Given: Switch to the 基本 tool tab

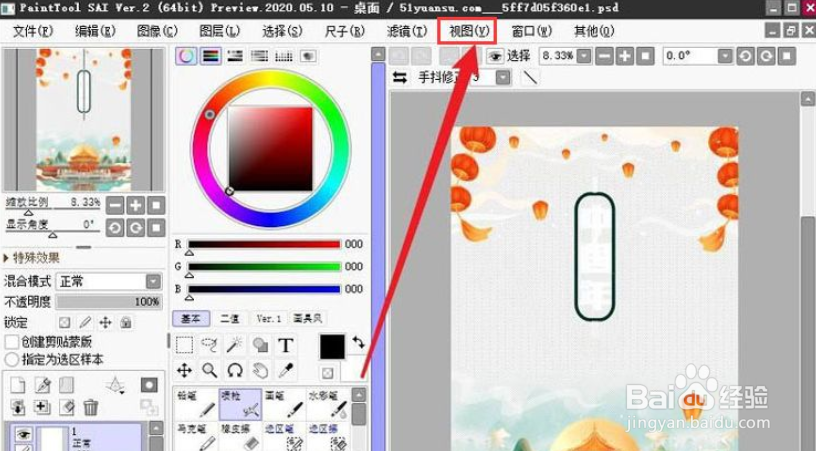Looking at the screenshot, I should (x=191, y=318).
